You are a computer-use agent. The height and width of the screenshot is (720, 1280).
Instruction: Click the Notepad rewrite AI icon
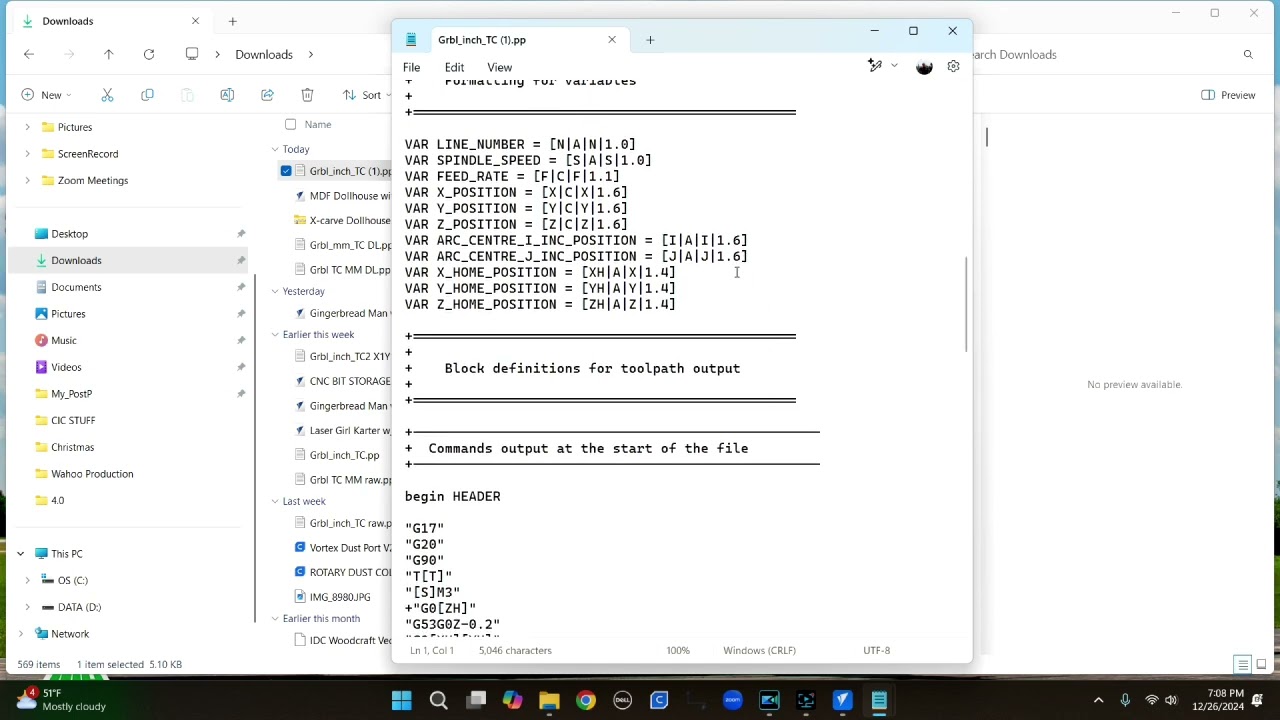(875, 66)
